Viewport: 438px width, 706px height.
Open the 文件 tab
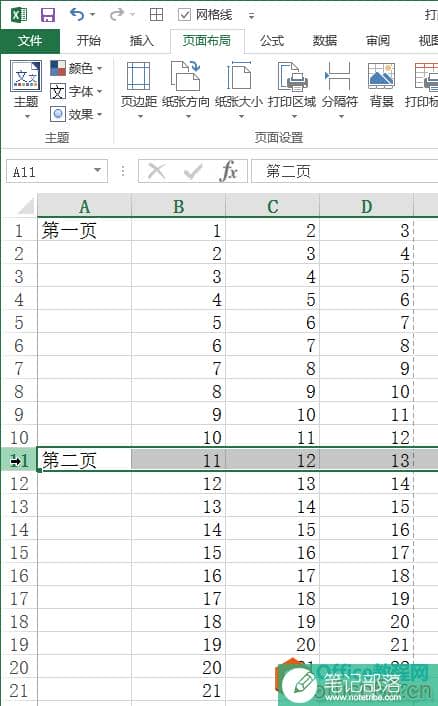pos(30,41)
